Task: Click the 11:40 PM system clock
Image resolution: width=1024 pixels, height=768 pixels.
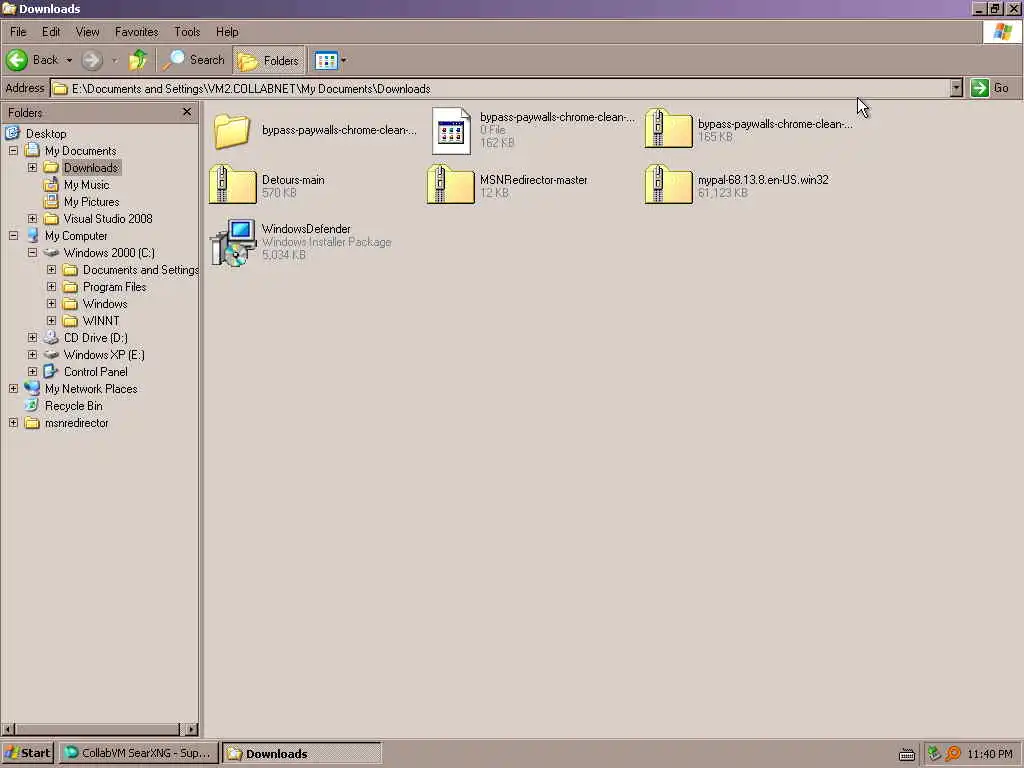Action: 990,754
